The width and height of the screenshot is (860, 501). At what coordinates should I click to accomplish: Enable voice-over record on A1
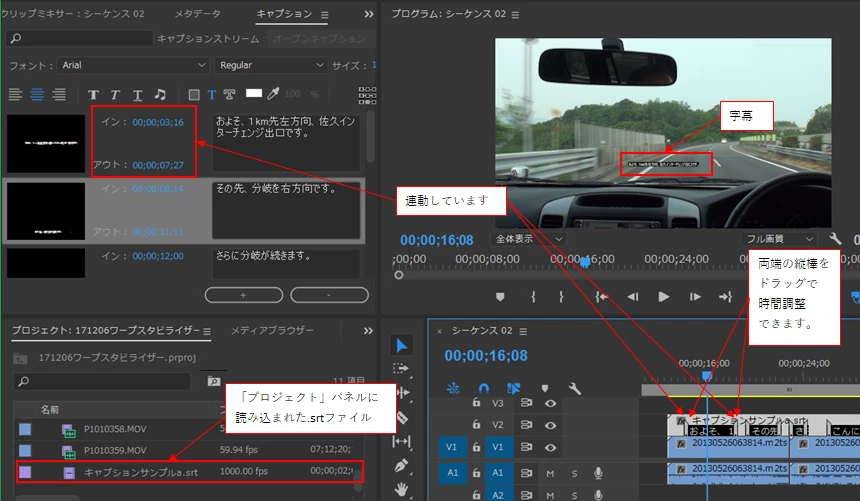tap(598, 472)
